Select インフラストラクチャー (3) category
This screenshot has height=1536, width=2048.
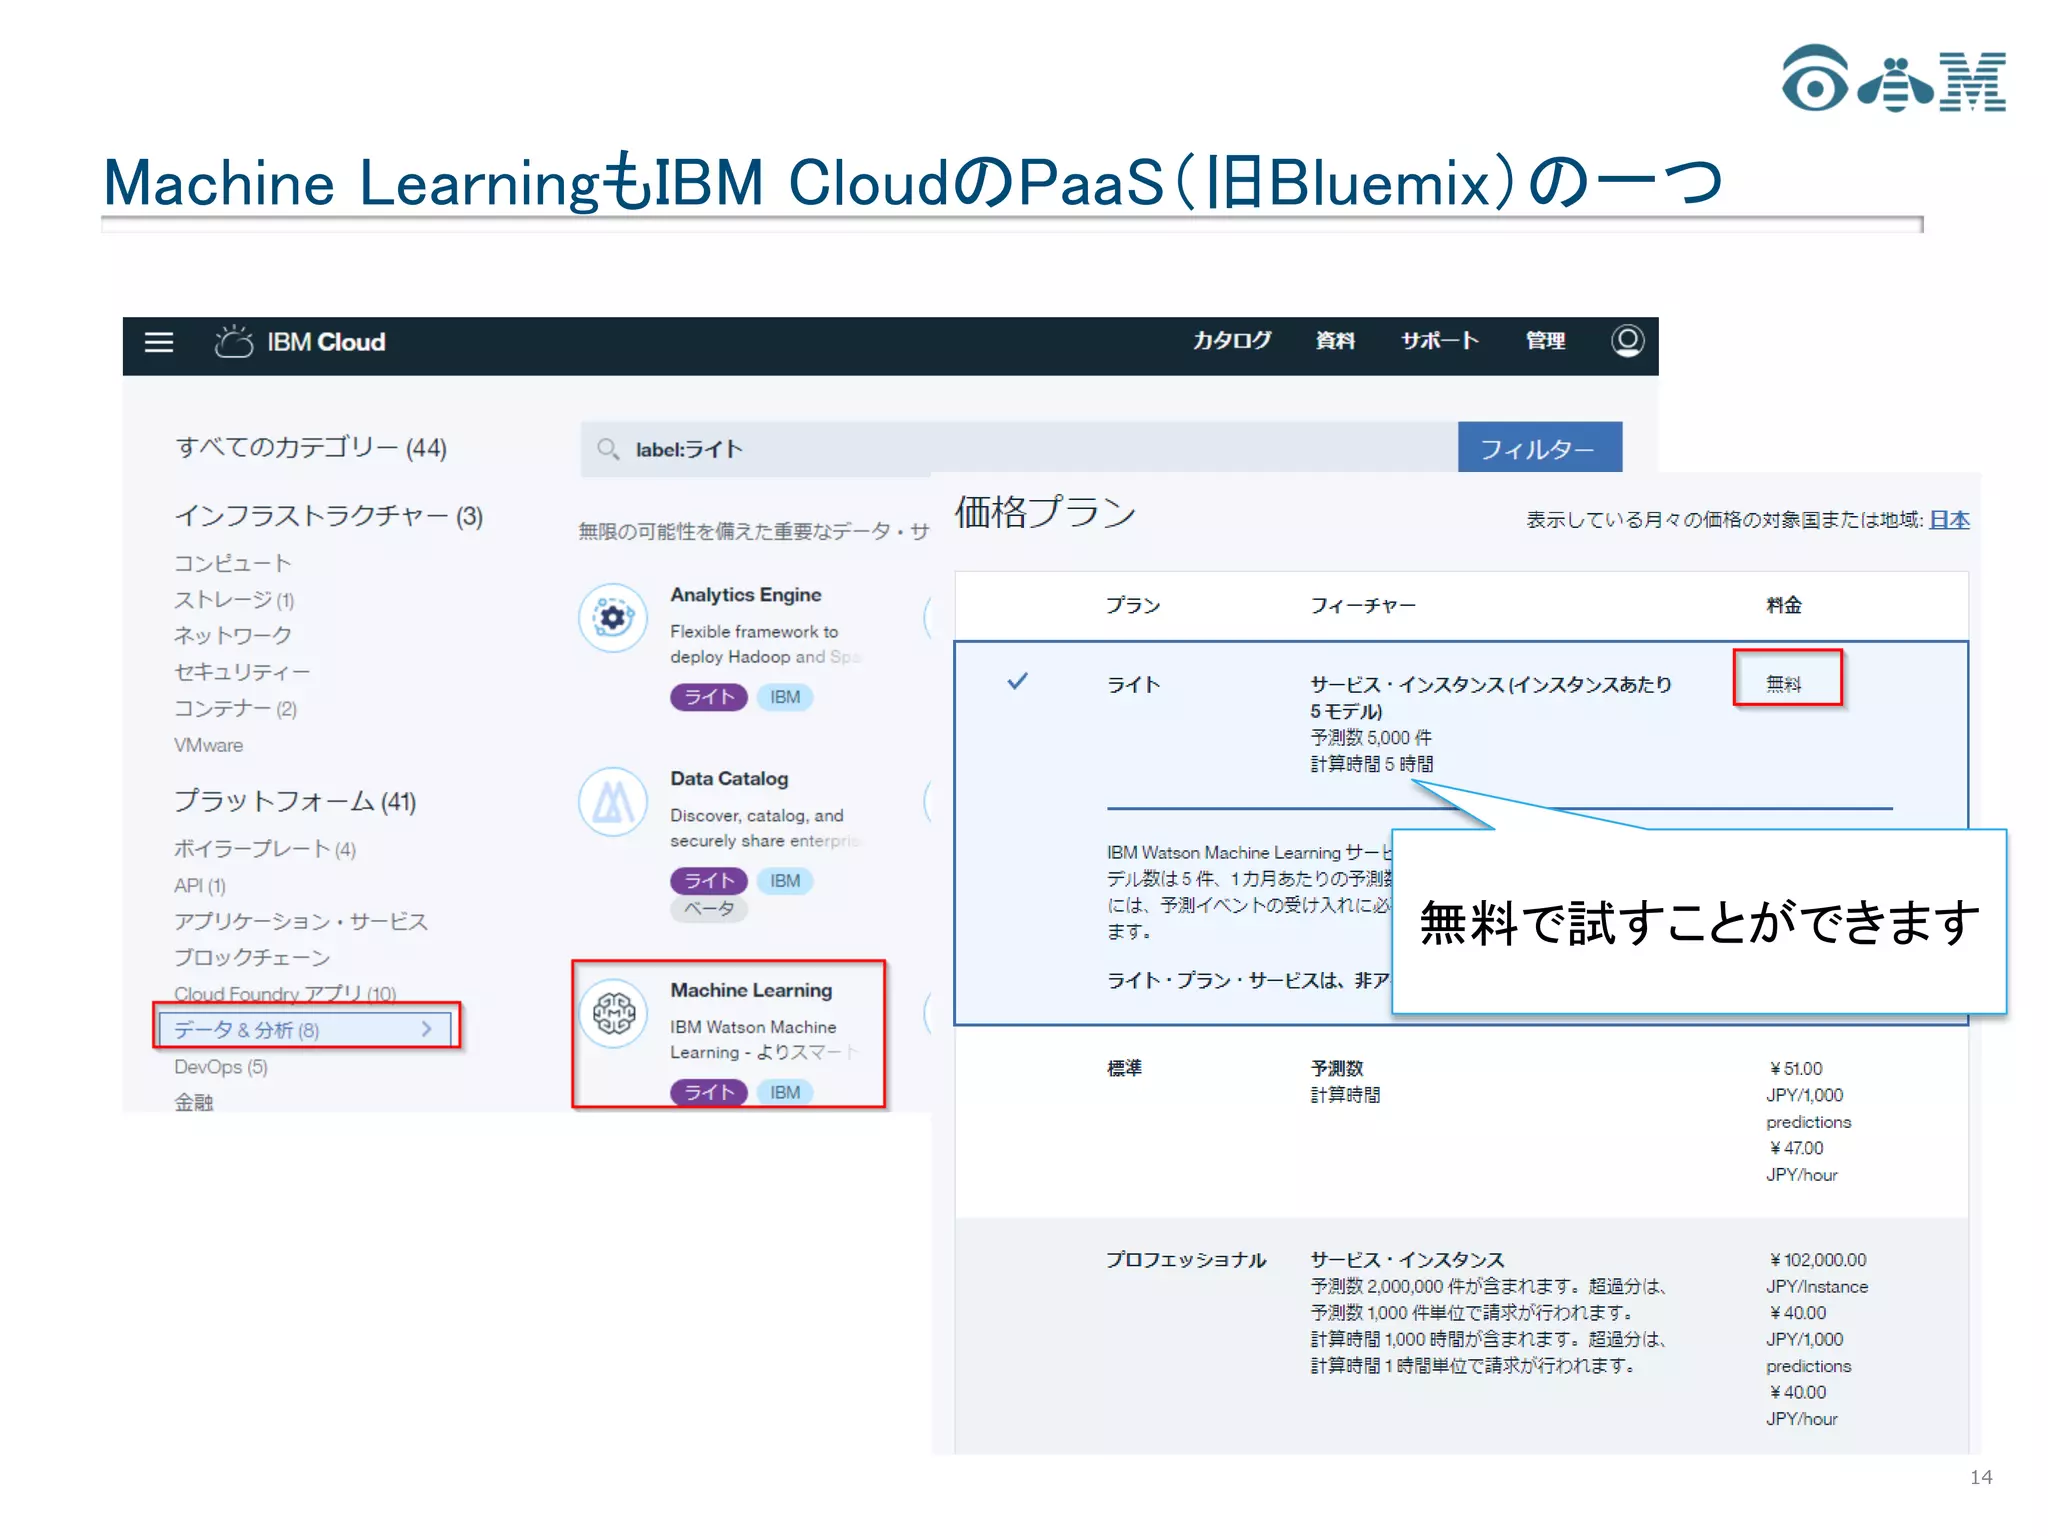pos(329,516)
